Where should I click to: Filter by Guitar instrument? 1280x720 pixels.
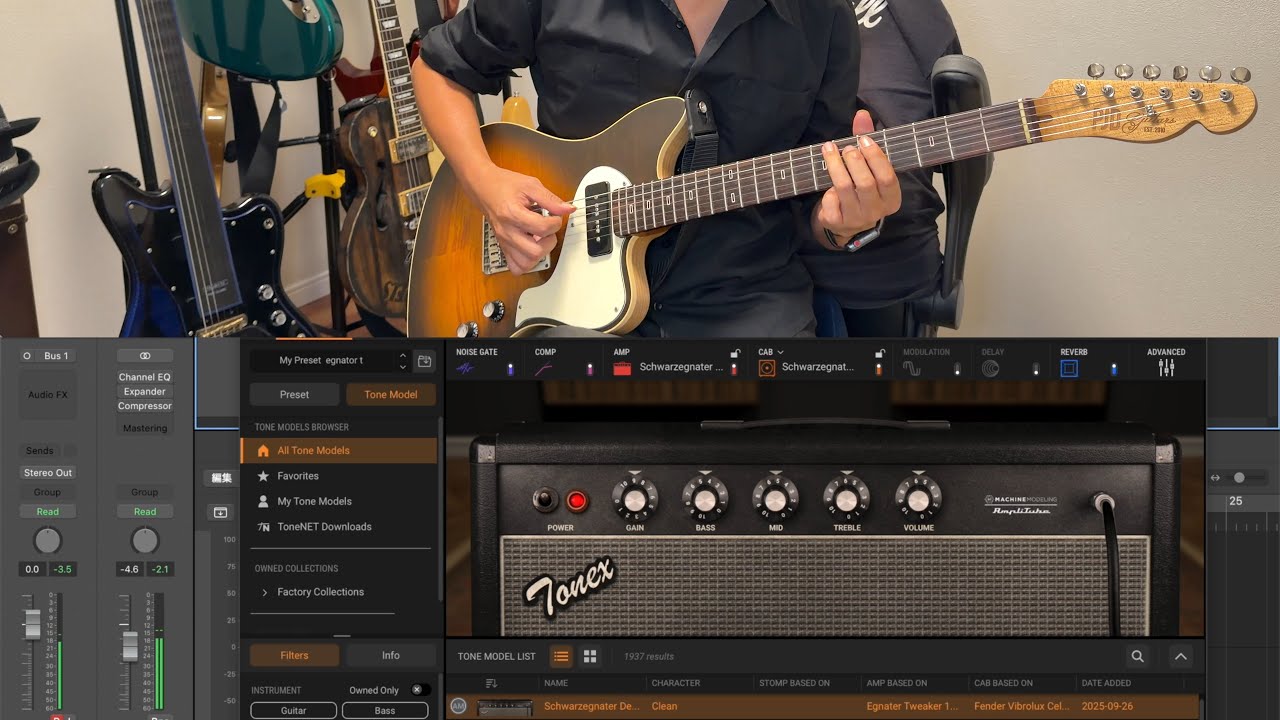point(293,710)
